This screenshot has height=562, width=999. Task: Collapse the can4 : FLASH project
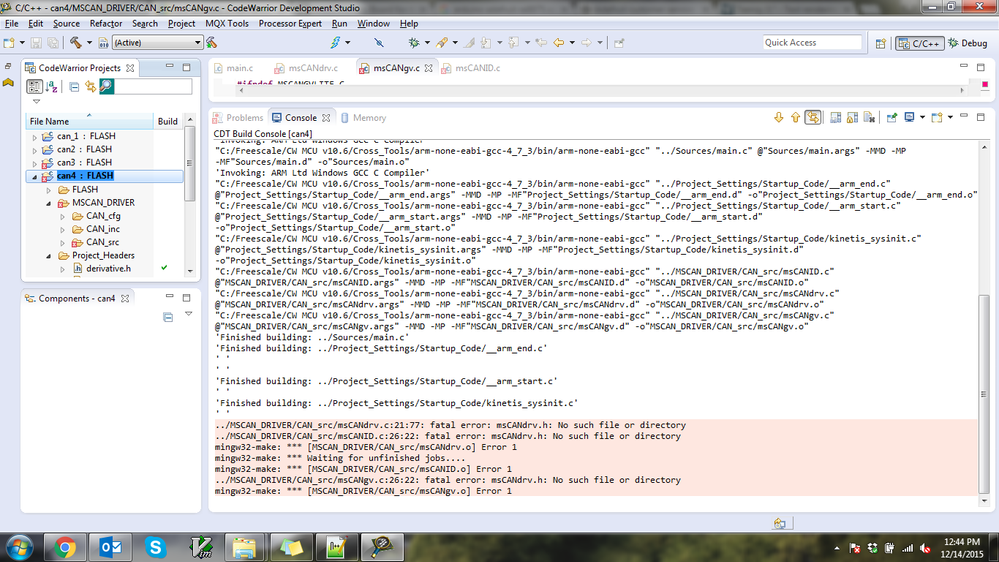(x=34, y=177)
